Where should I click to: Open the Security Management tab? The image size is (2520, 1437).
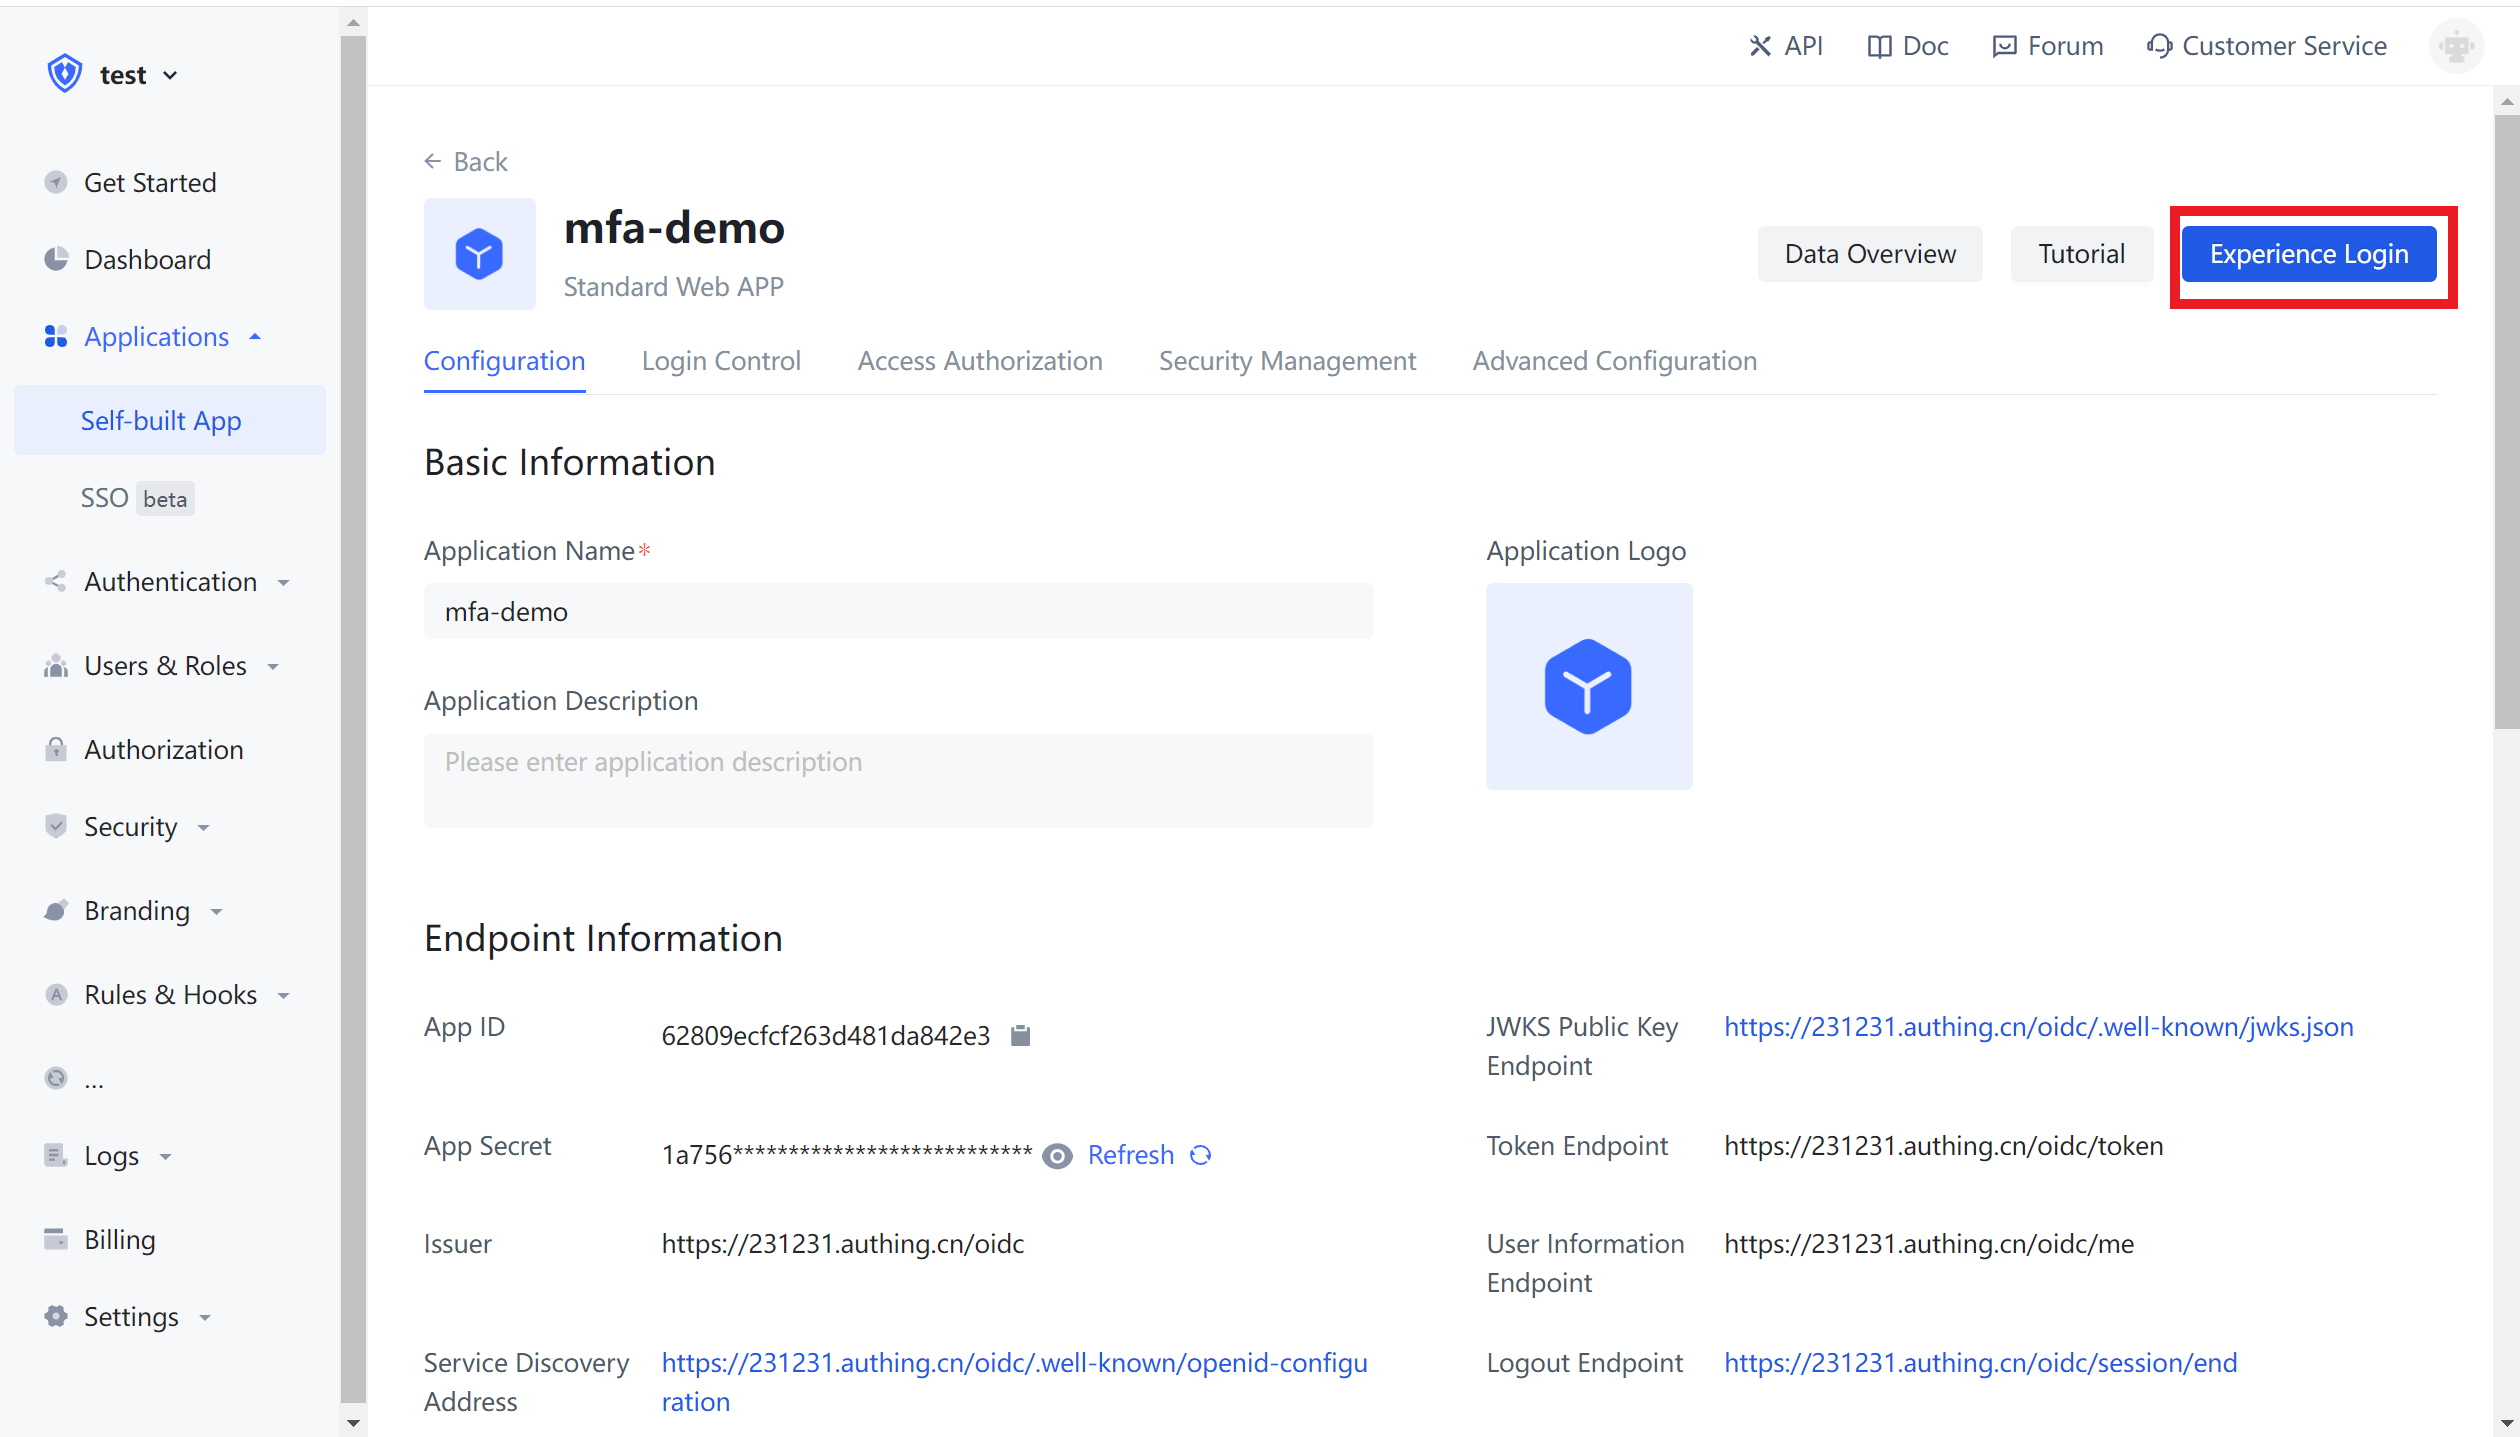pyautogui.click(x=1287, y=361)
